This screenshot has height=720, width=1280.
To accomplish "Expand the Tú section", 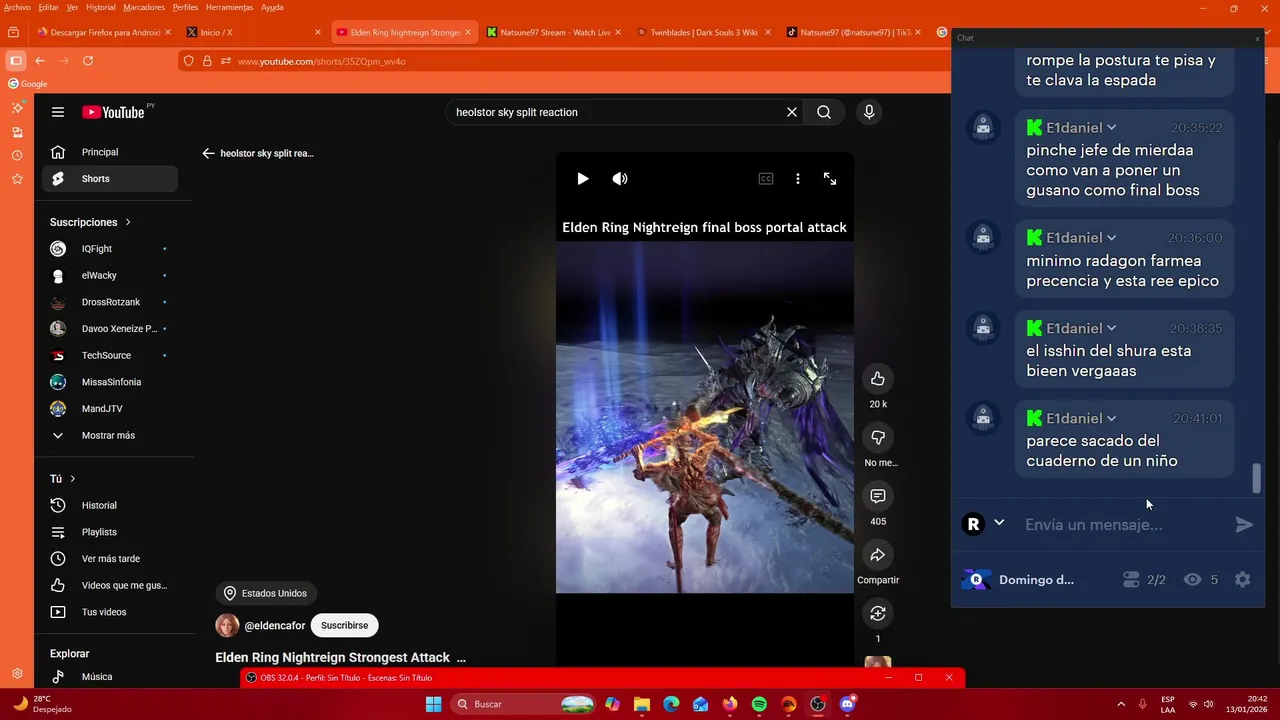I will 63,479.
